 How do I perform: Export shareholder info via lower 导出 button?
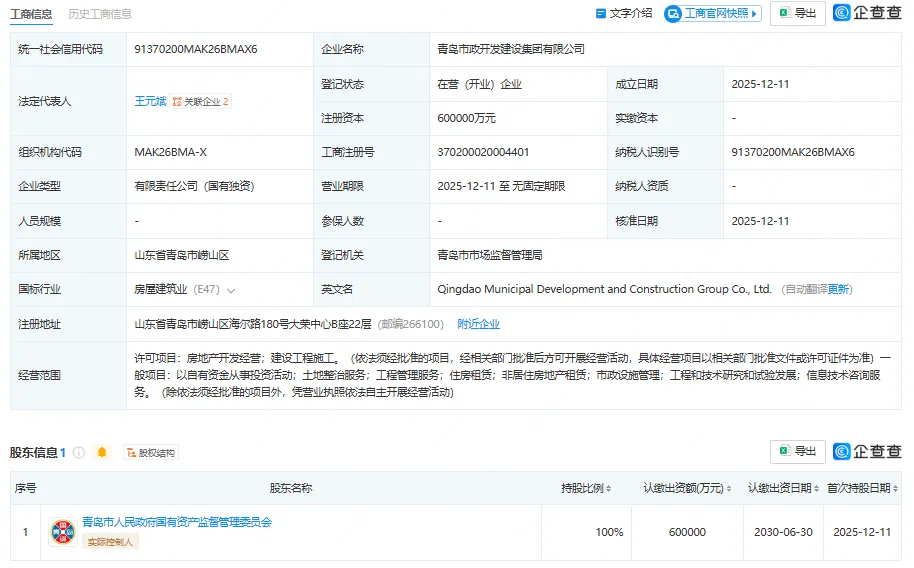point(797,452)
